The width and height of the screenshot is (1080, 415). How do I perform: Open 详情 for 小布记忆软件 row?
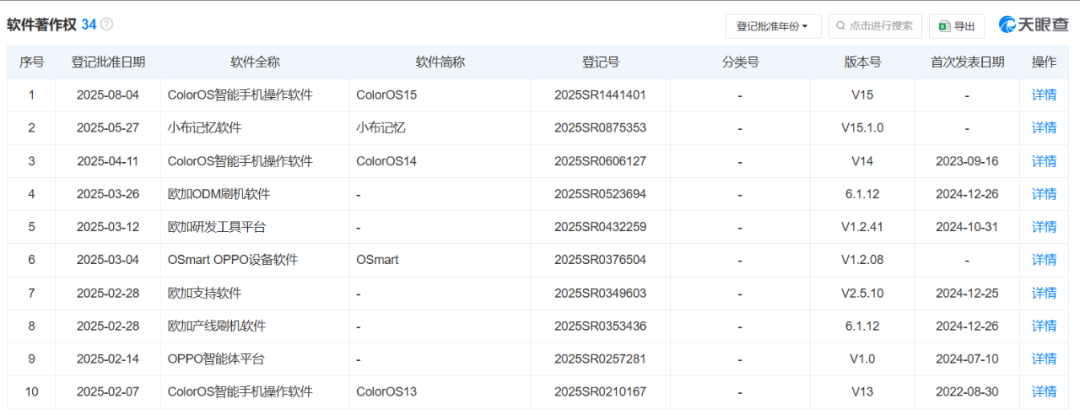click(x=1043, y=128)
